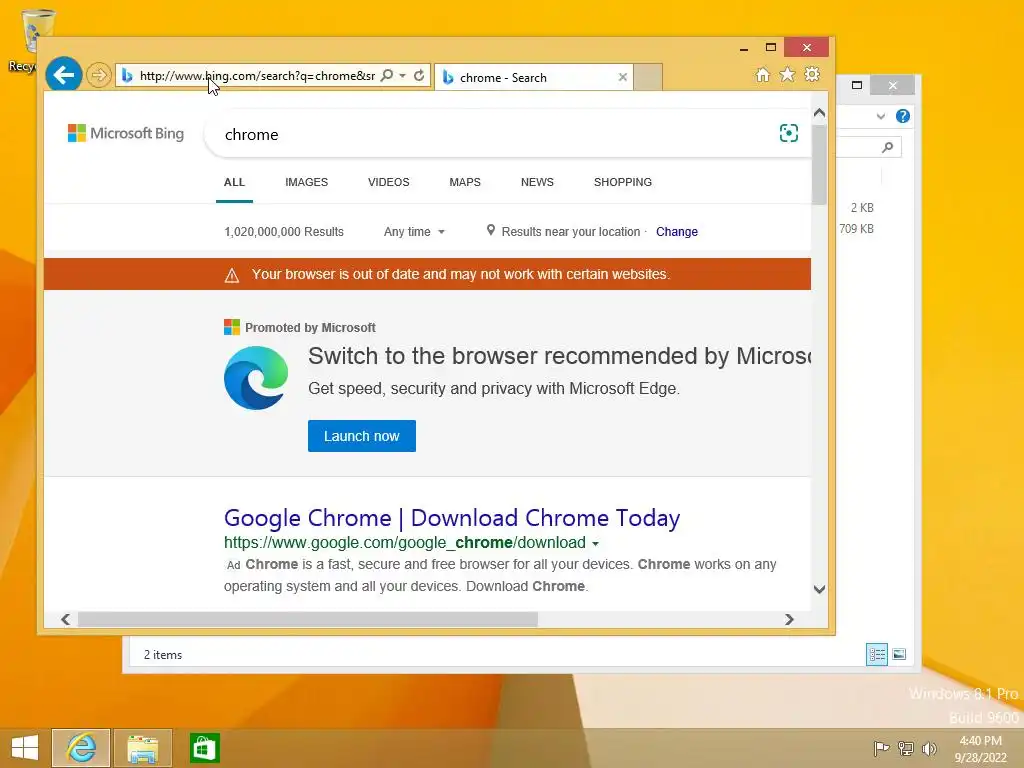The image size is (1024, 768).
Task: Switch File Explorer to details view
Action: (x=876, y=654)
